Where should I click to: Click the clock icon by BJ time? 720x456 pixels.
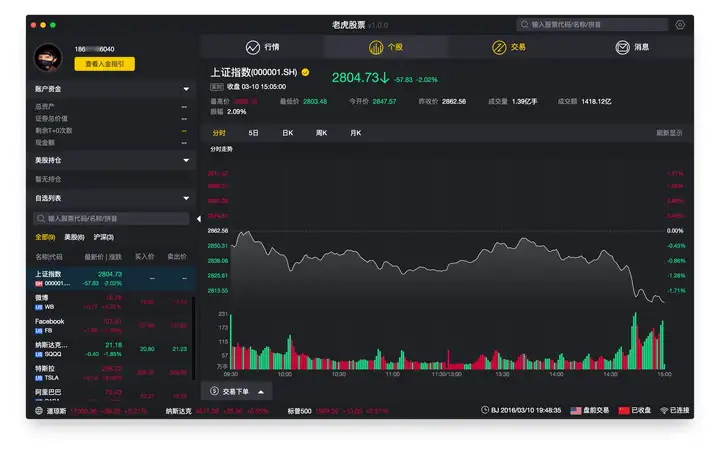pos(485,410)
